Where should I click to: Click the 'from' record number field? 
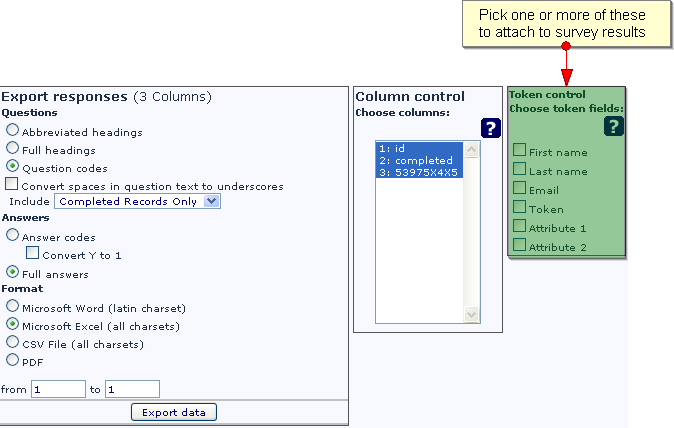click(58, 389)
